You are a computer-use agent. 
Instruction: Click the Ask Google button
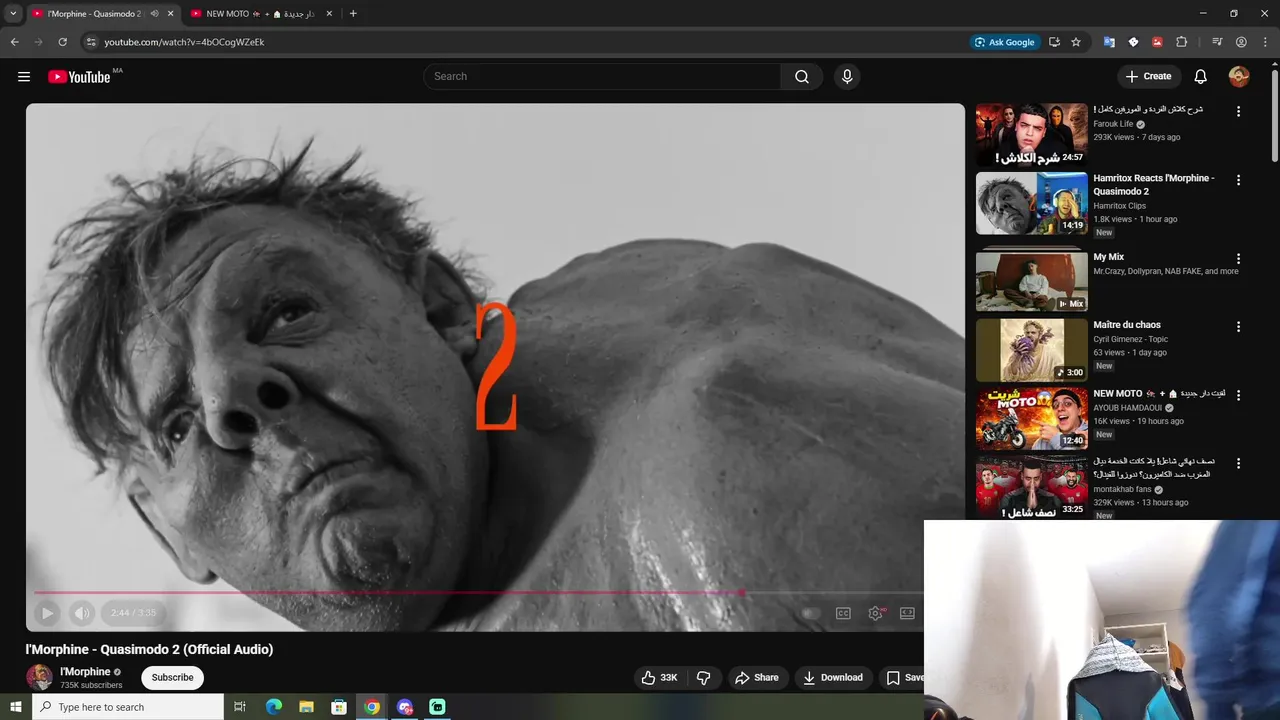(x=1004, y=42)
